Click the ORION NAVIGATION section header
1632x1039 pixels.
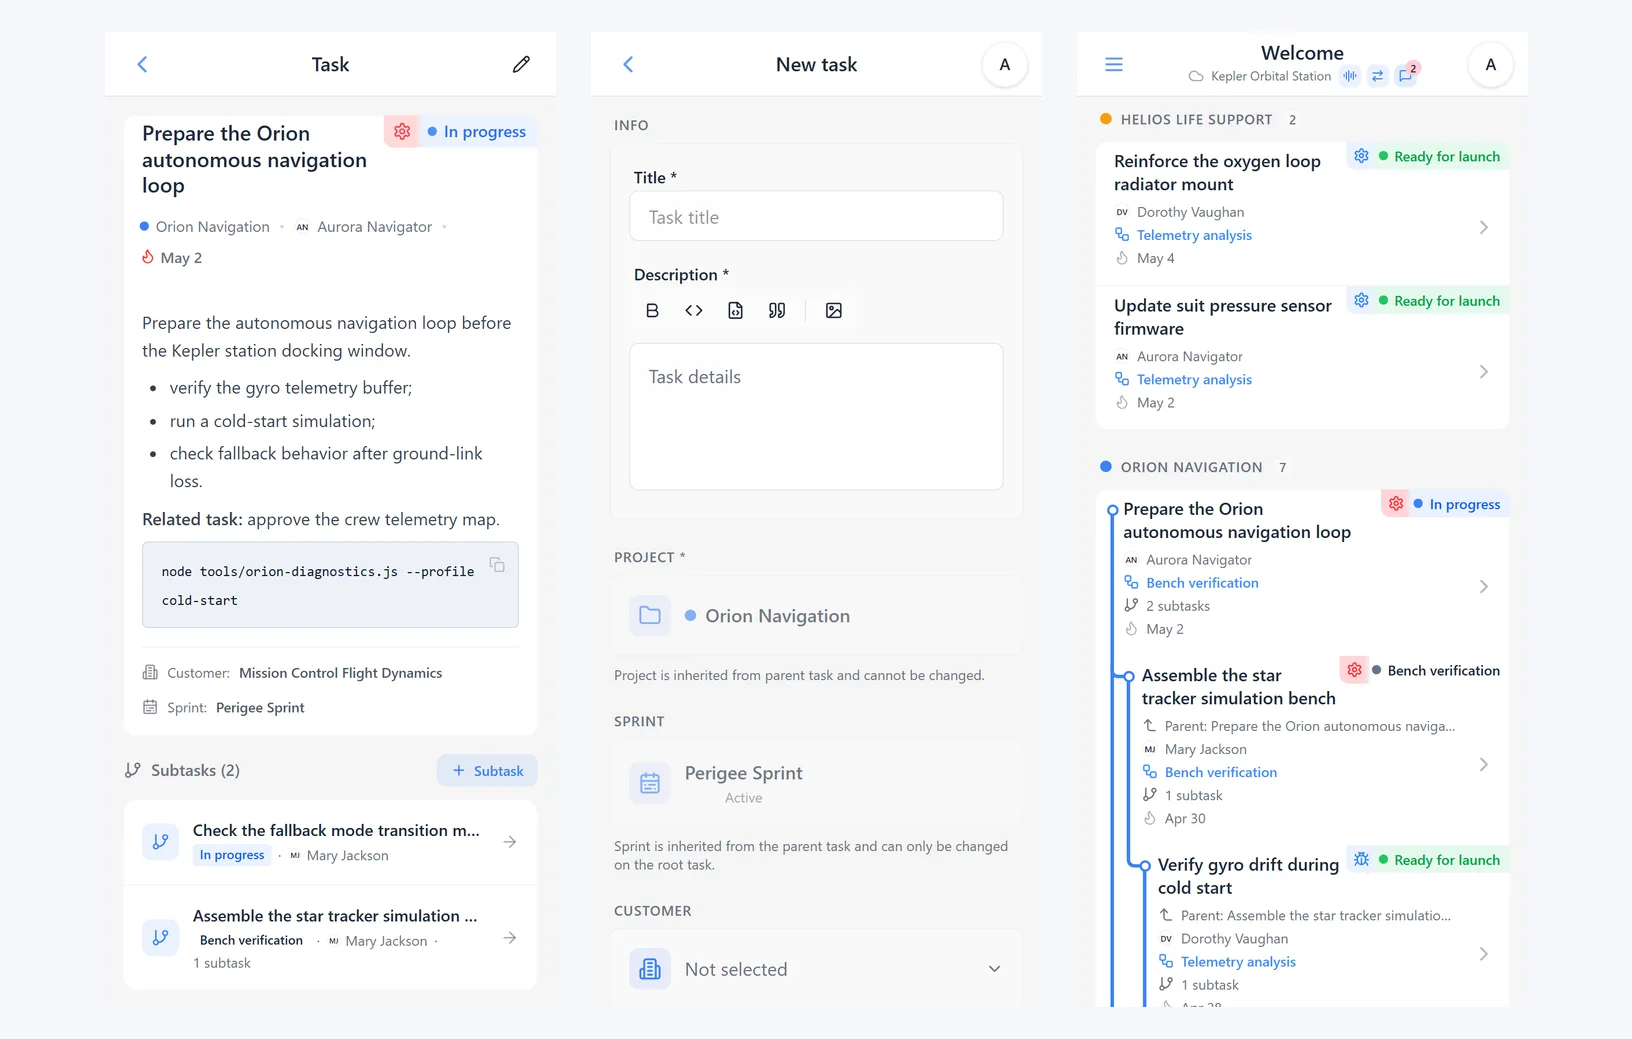click(x=1191, y=467)
